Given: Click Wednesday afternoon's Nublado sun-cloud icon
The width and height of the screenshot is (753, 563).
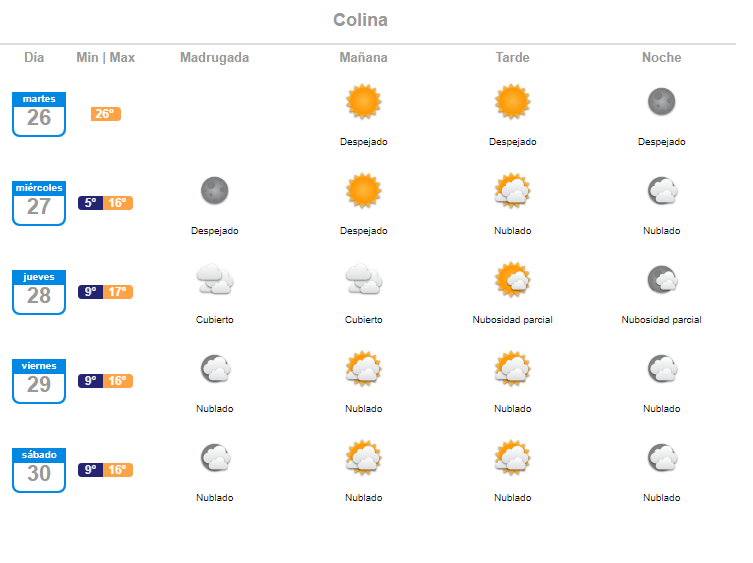Looking at the screenshot, I should (512, 190).
